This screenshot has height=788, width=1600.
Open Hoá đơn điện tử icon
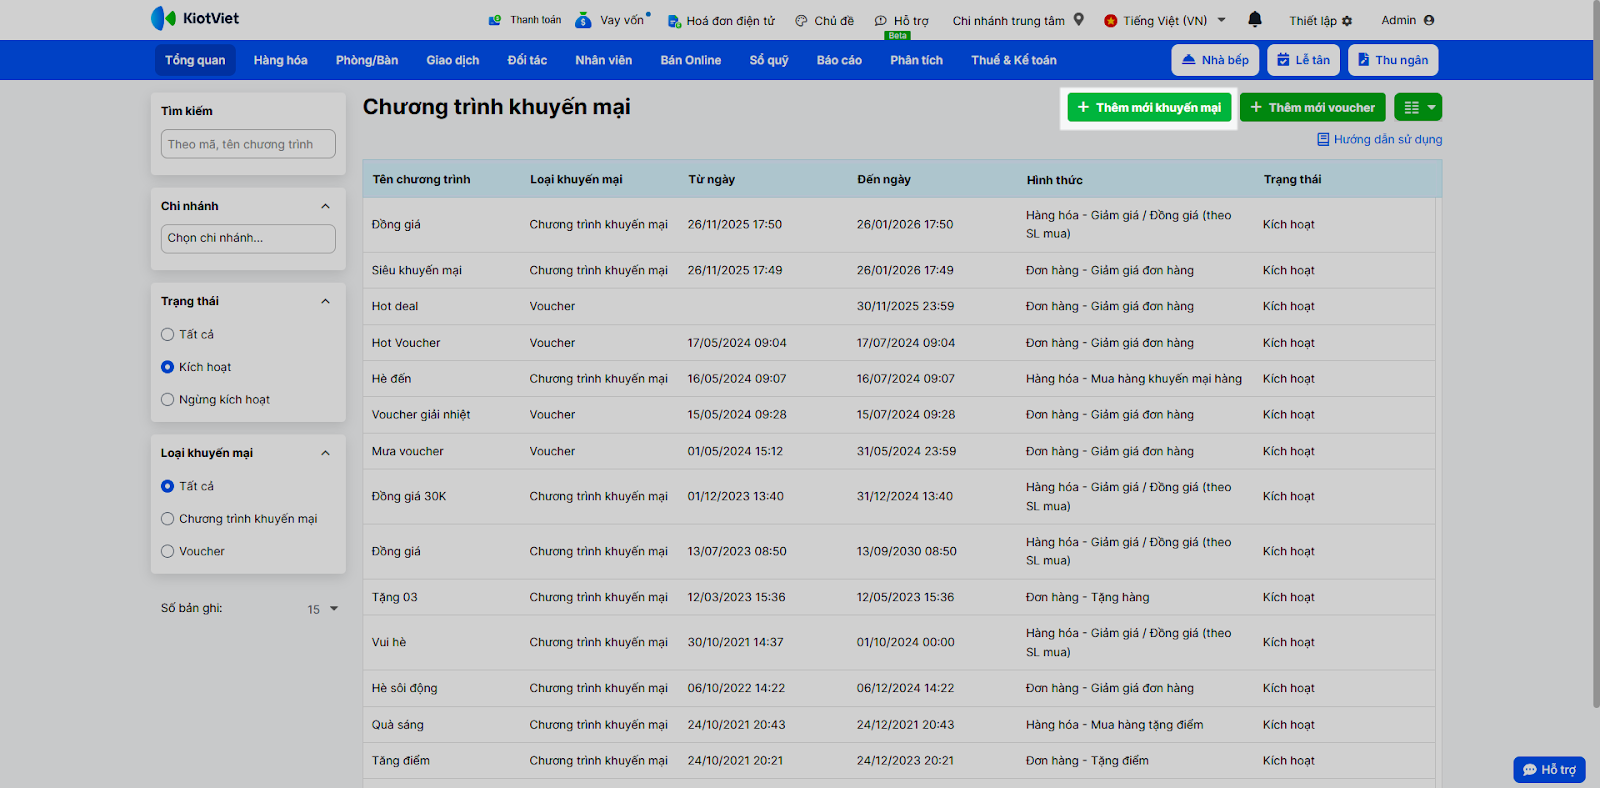click(x=674, y=21)
